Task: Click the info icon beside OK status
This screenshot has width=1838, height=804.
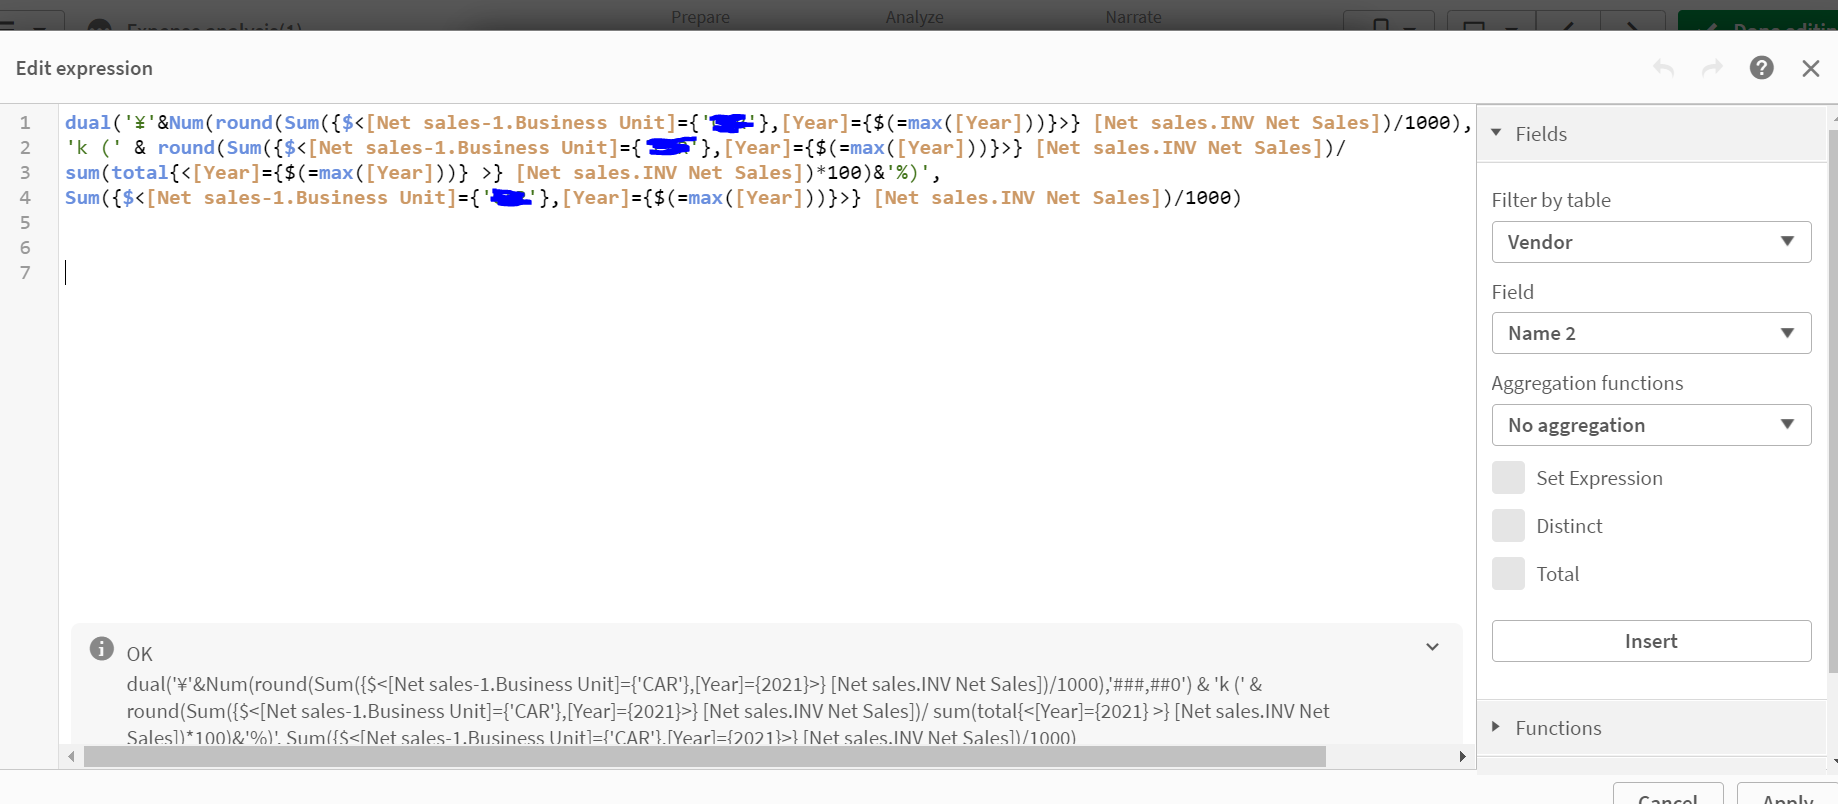Action: 102,649
